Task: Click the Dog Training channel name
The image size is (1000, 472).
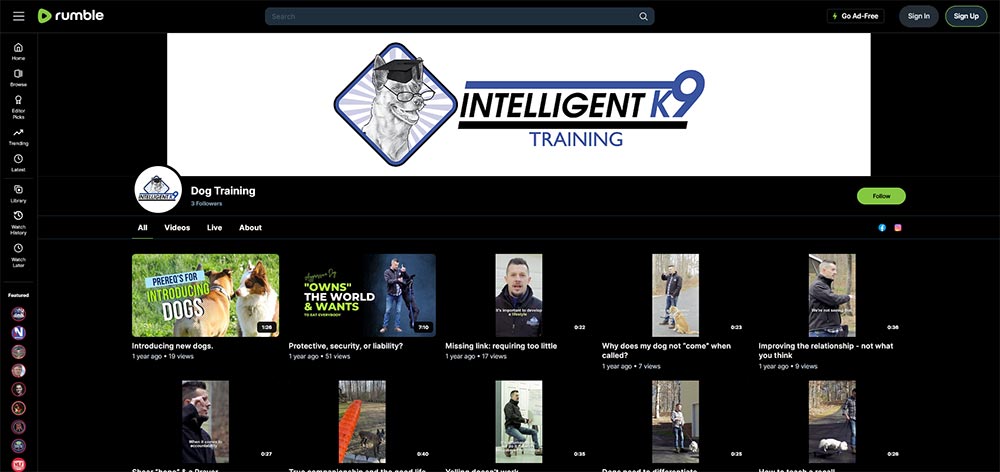Action: point(223,191)
